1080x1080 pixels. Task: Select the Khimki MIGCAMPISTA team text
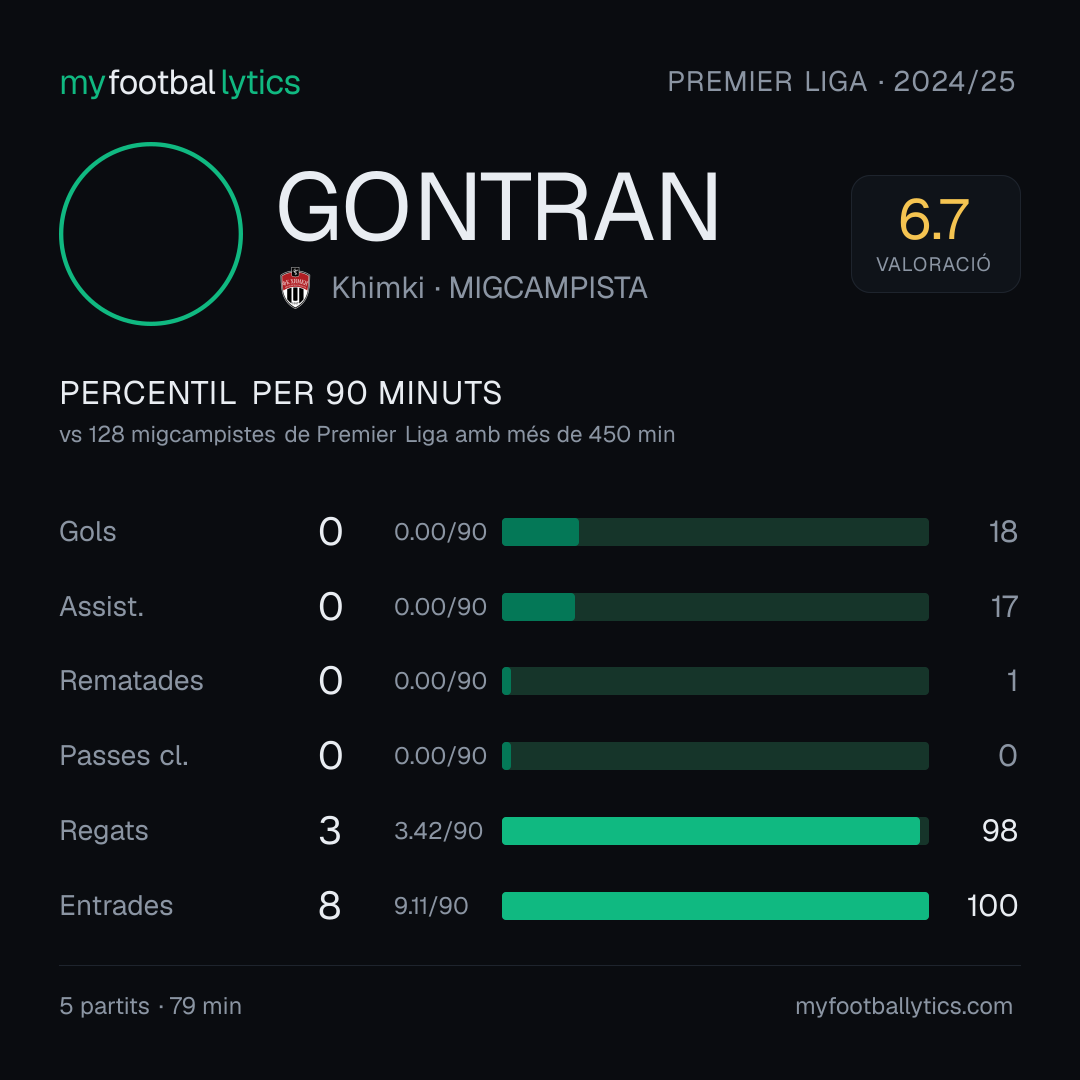pyautogui.click(x=490, y=288)
